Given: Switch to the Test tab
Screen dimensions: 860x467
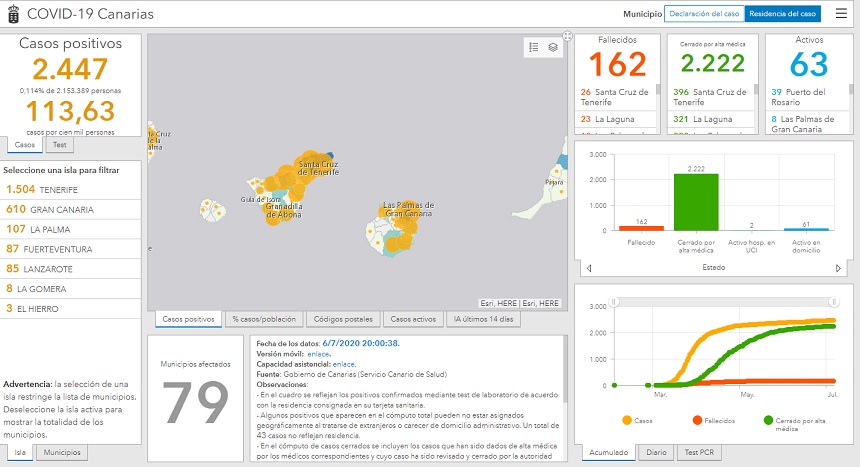Looking at the screenshot, I should click(x=59, y=145).
